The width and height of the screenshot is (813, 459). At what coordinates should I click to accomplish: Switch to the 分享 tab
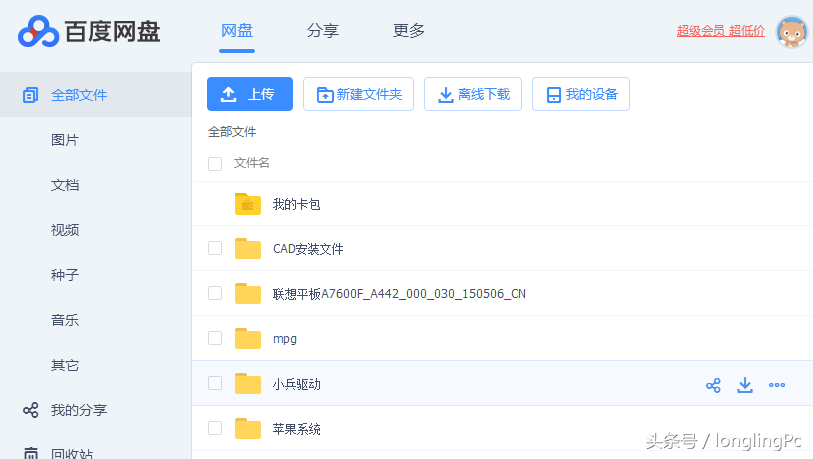(323, 31)
